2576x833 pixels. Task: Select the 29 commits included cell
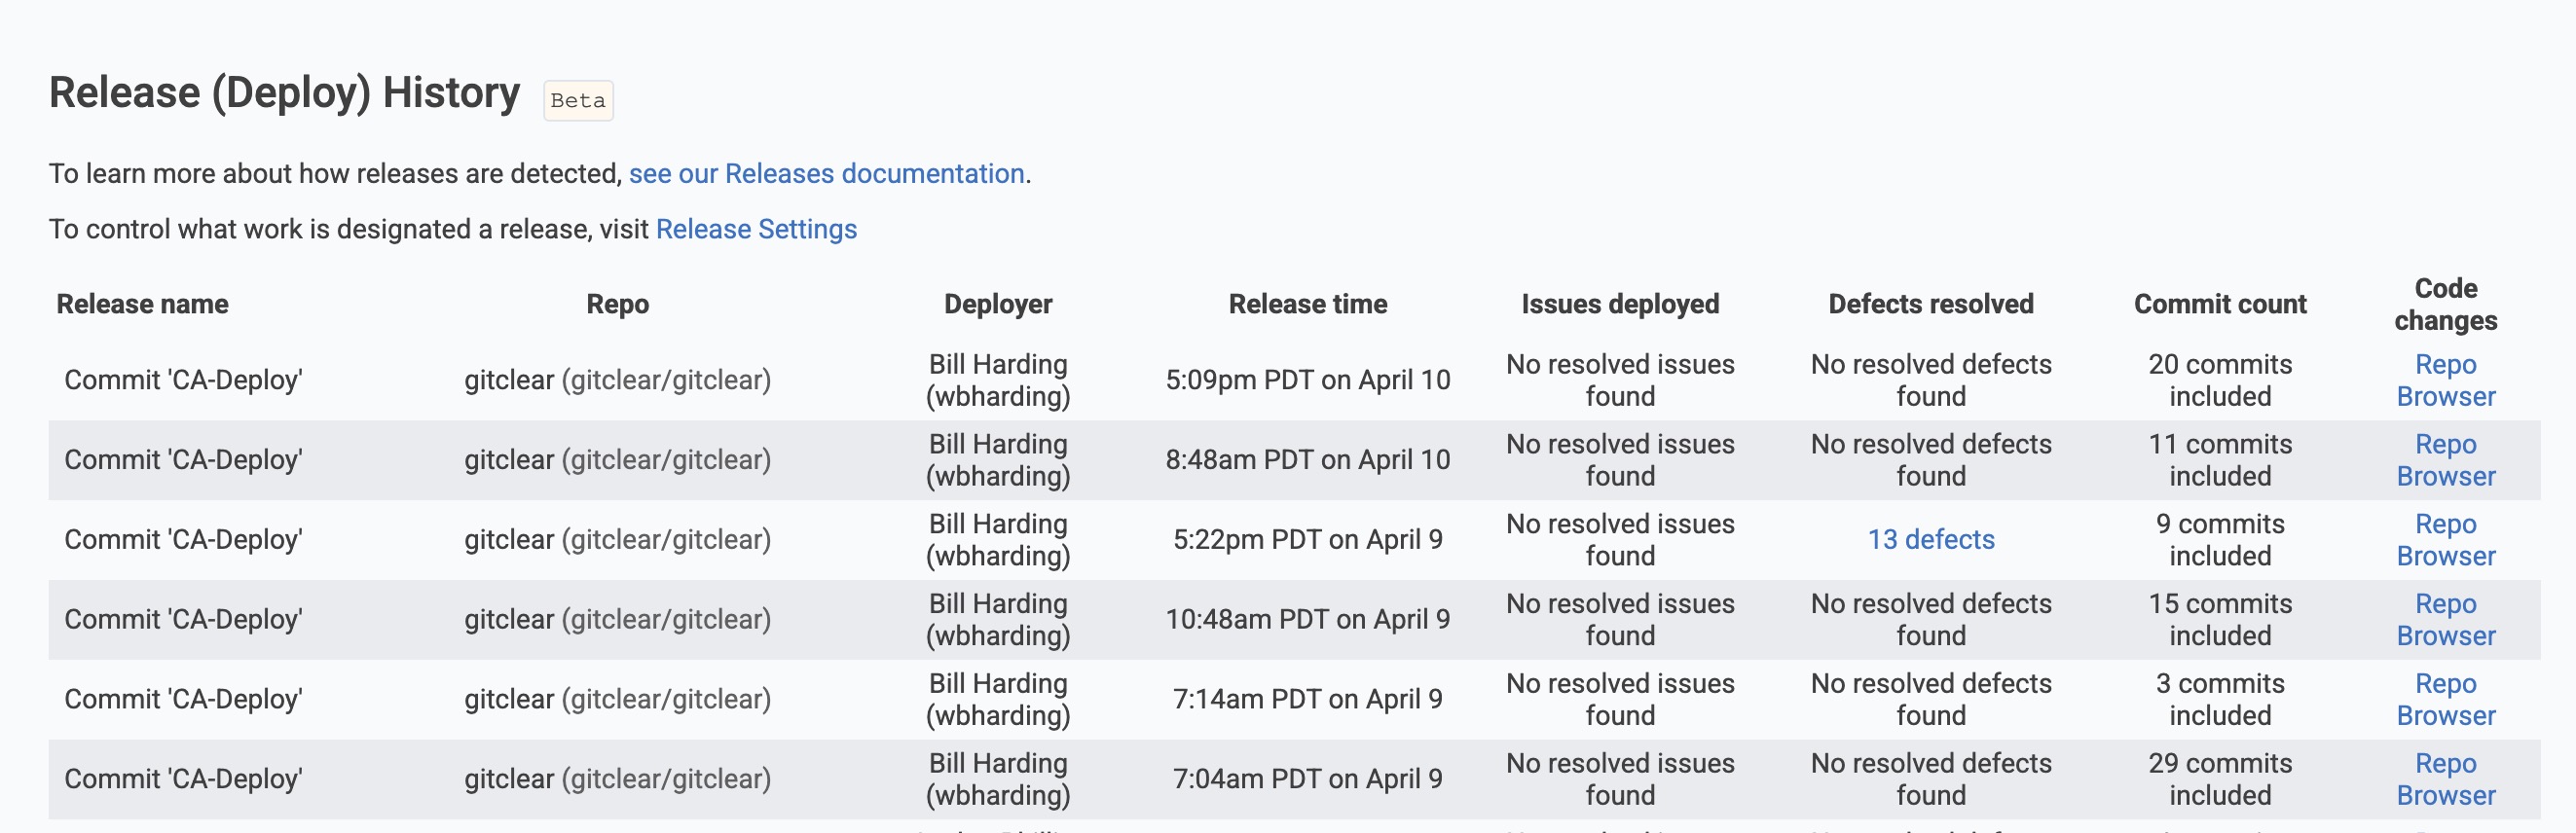2220,779
